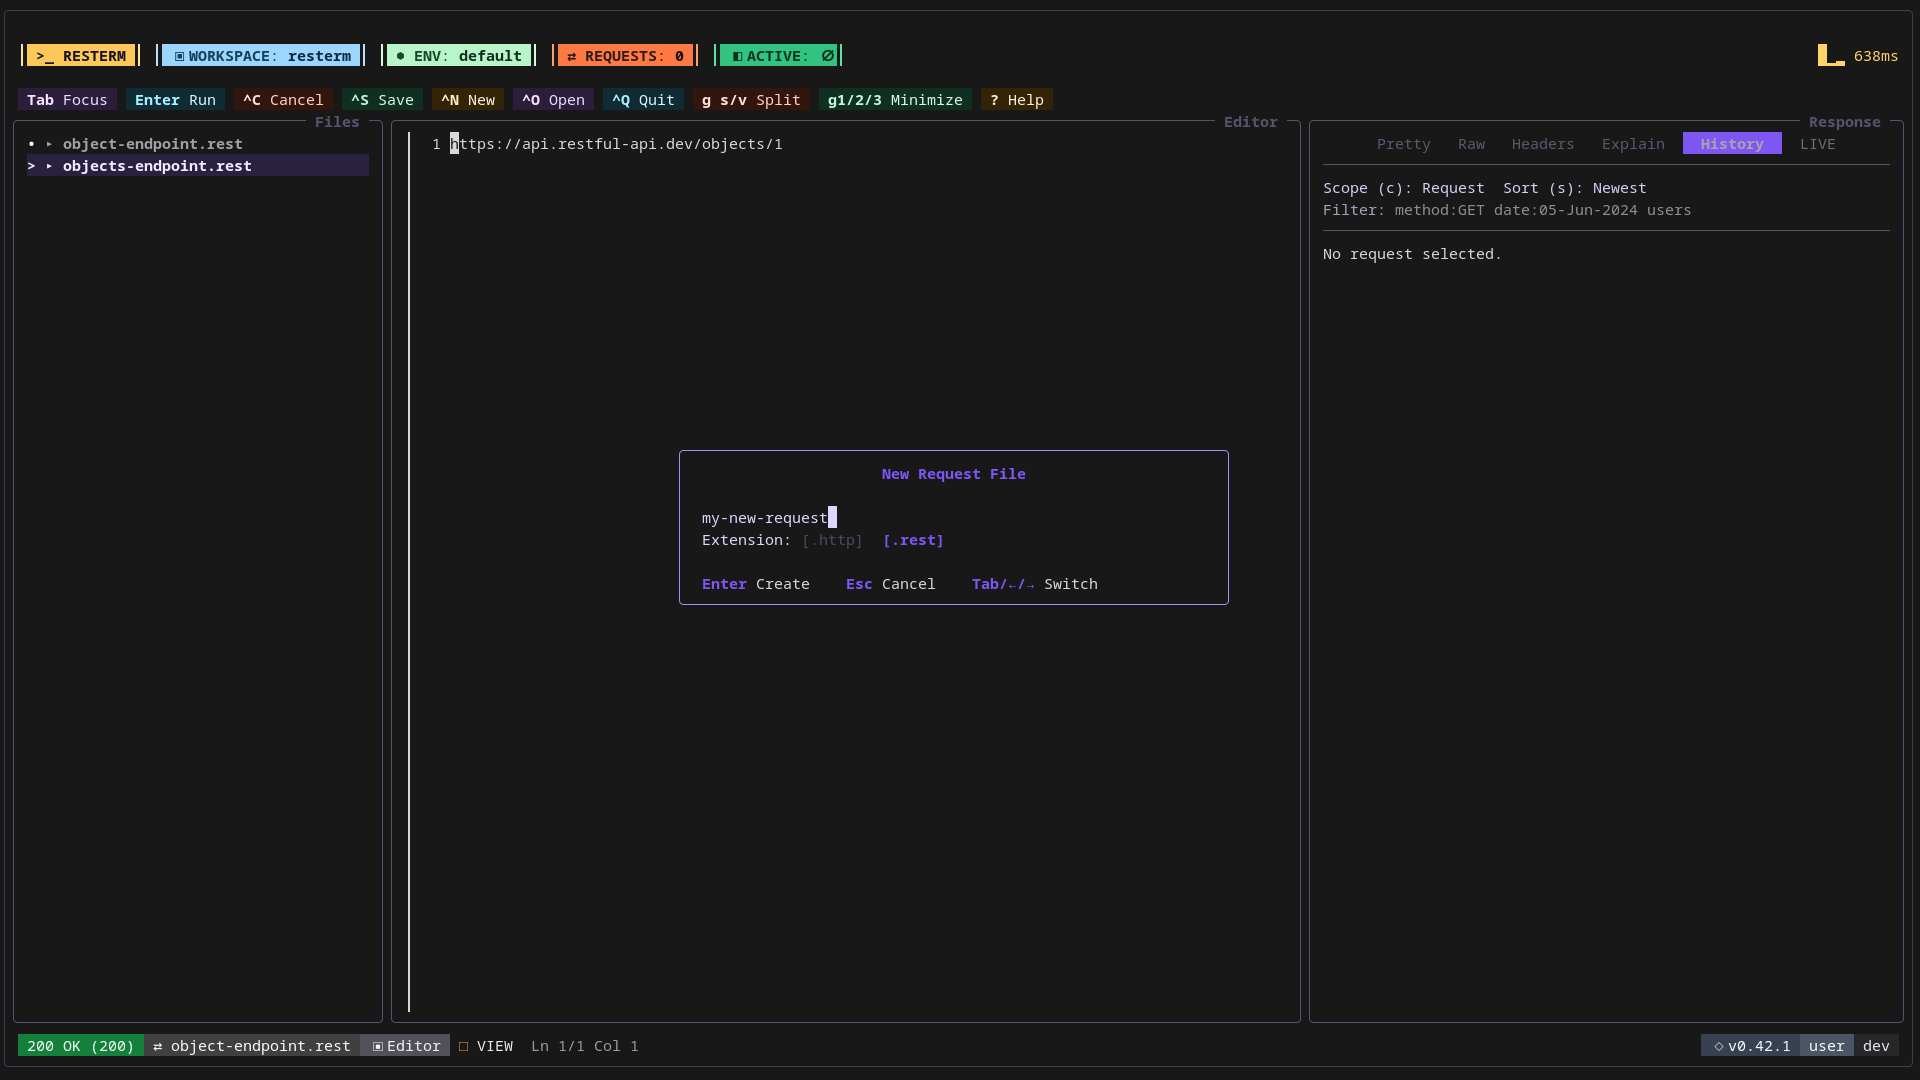Click the g1/2/3 Minimize shortcut button
Screen dimensions: 1920x1080
(895, 100)
